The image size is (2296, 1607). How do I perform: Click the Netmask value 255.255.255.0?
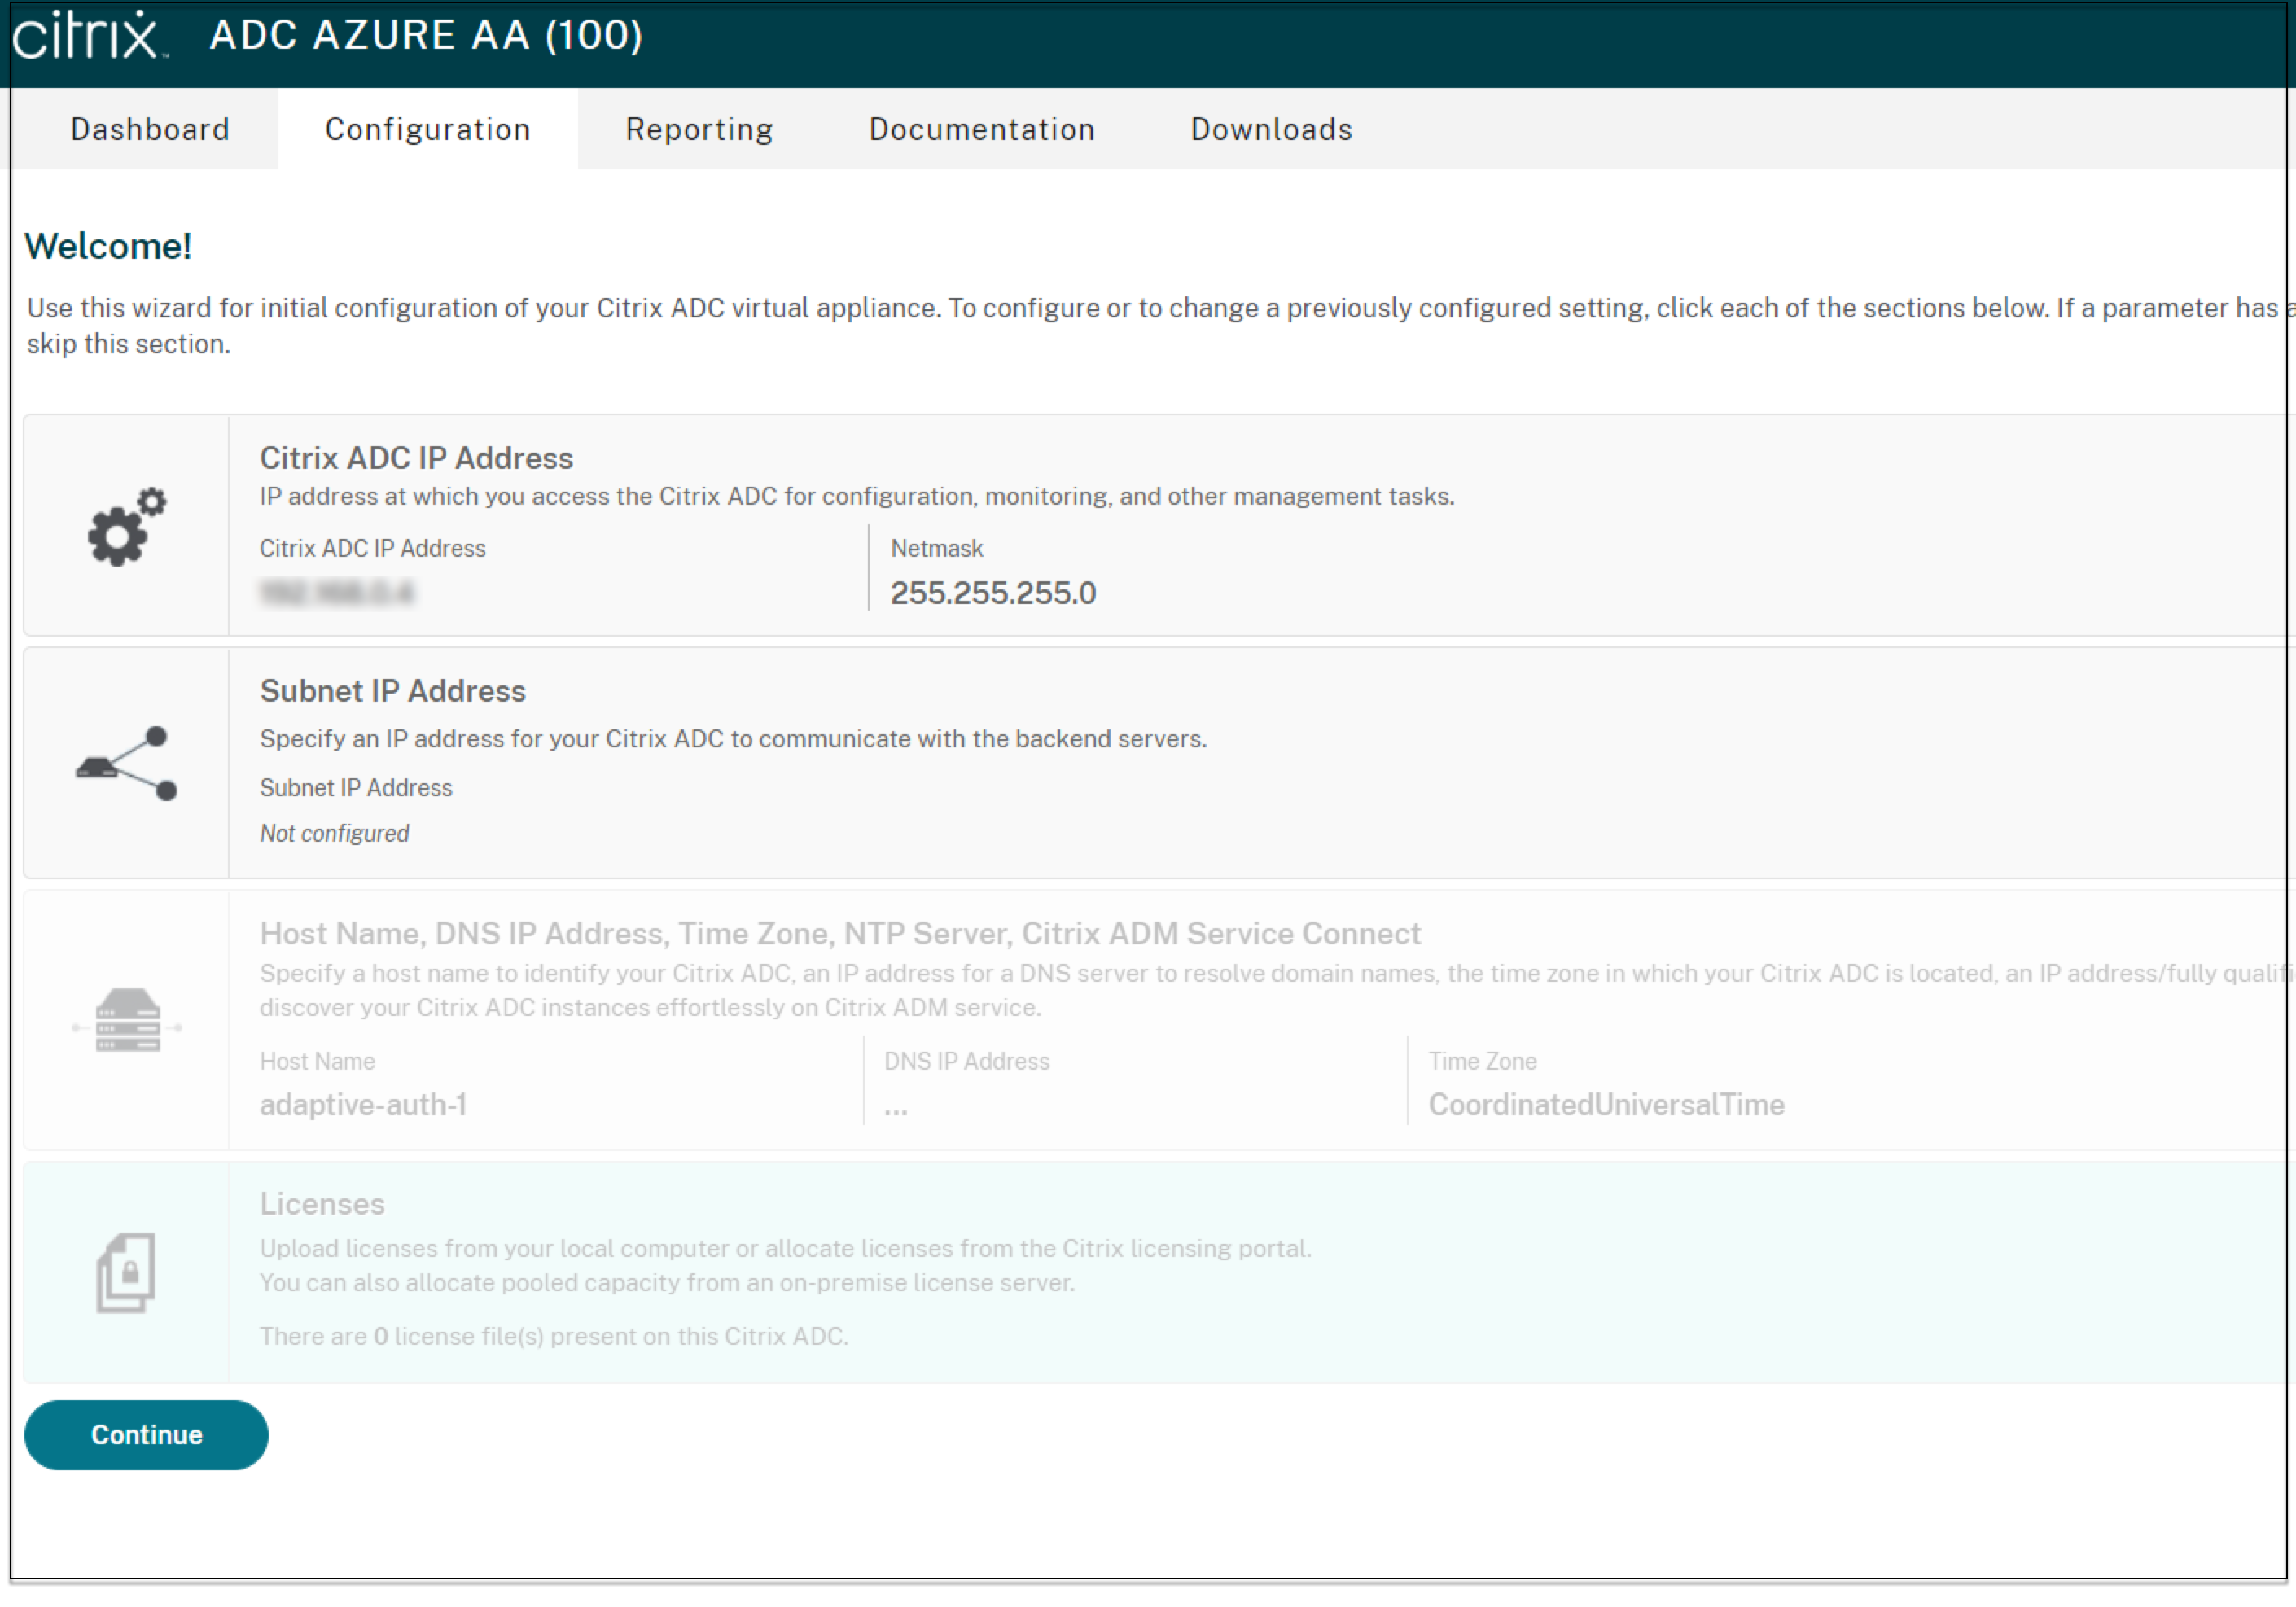pos(993,593)
